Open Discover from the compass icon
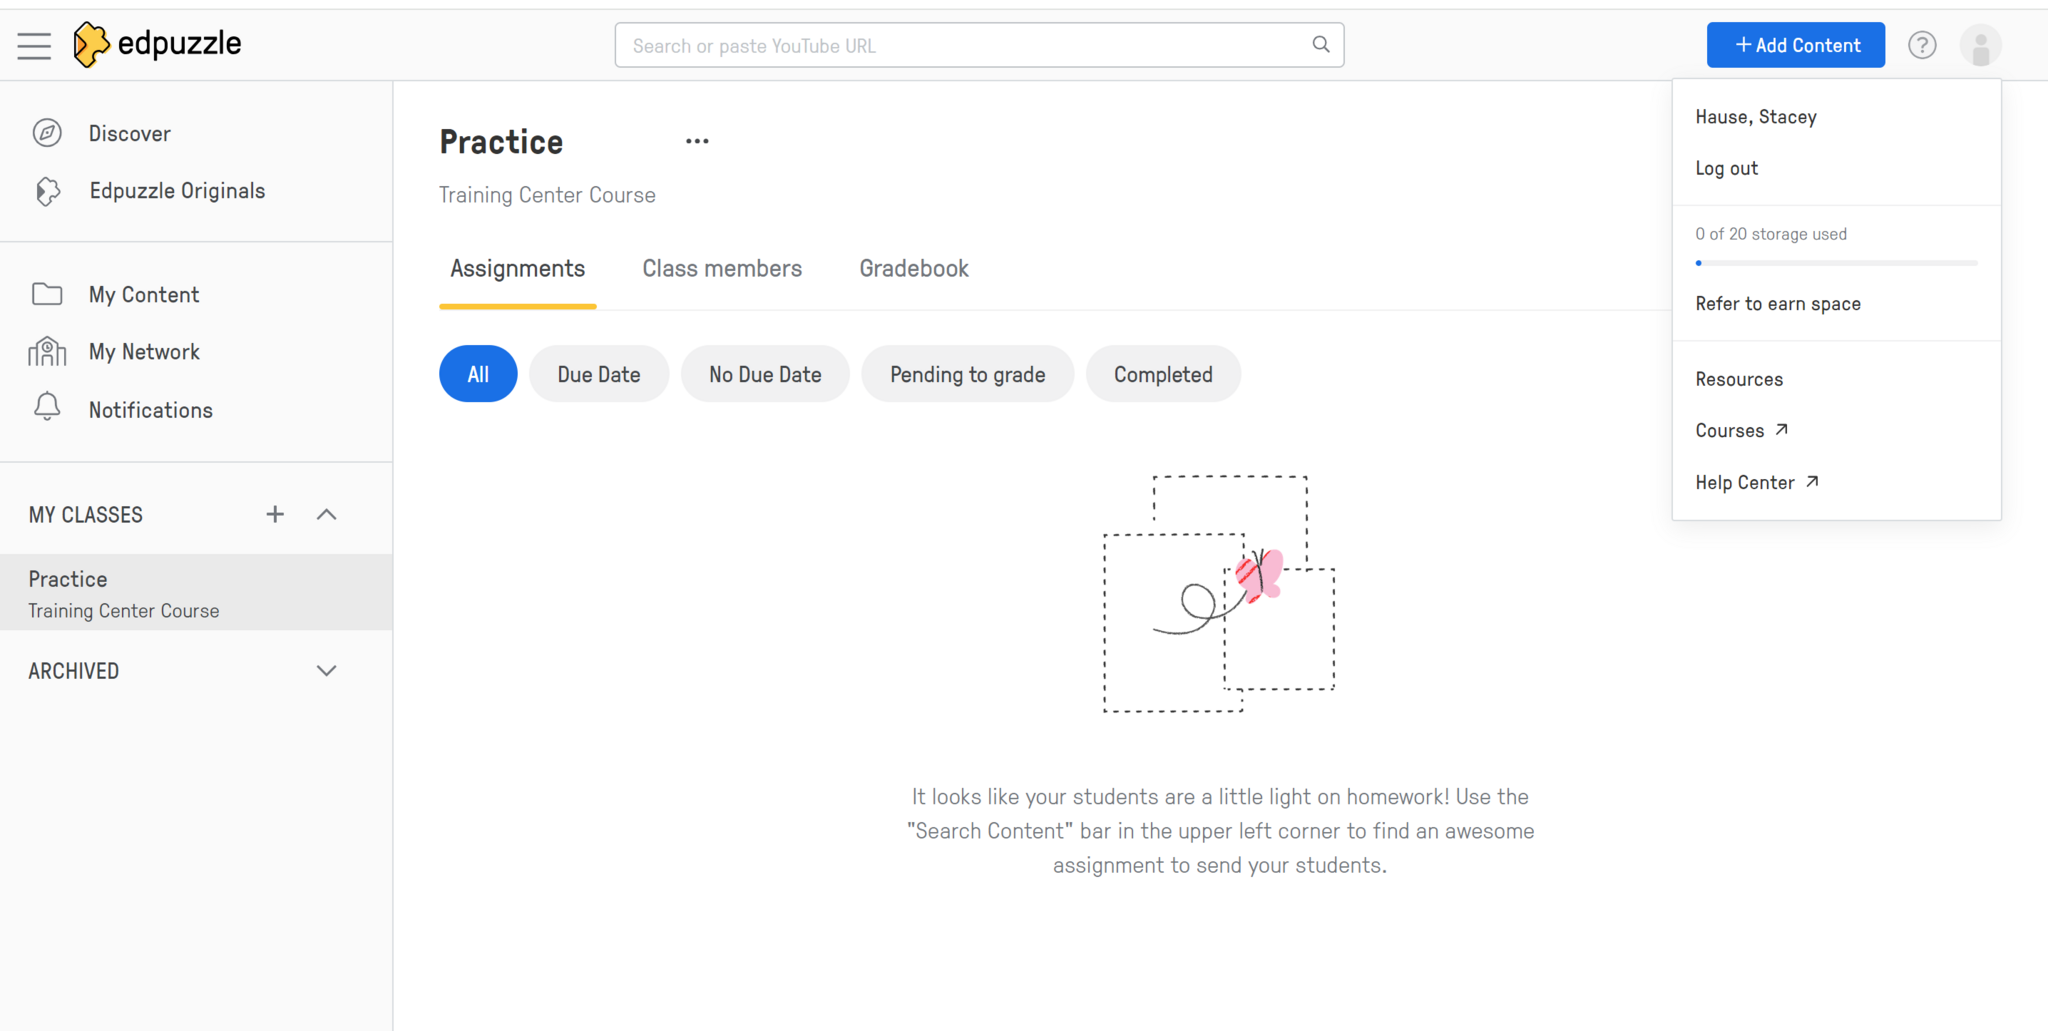The width and height of the screenshot is (2048, 1031). tap(47, 133)
